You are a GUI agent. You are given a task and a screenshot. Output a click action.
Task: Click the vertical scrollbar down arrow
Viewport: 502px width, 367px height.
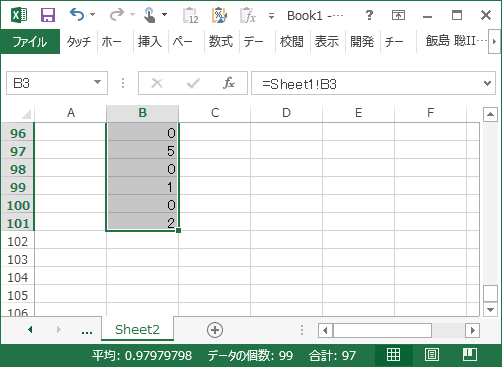(490, 310)
